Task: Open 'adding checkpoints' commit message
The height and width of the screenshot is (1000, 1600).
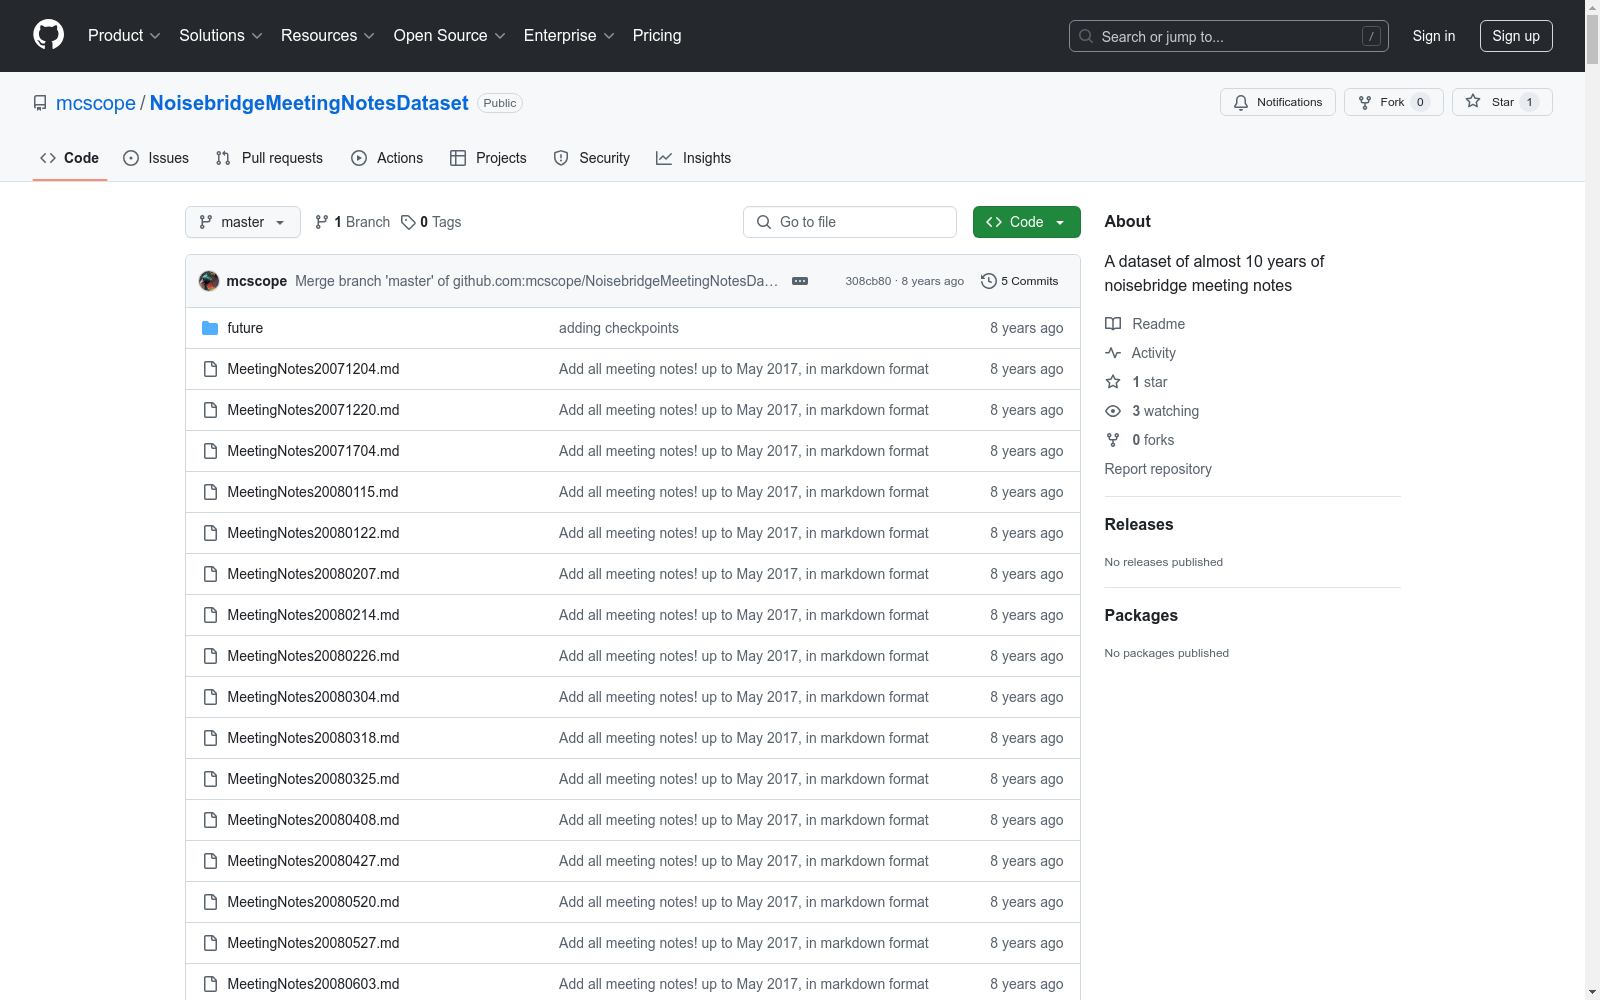Action: point(618,328)
